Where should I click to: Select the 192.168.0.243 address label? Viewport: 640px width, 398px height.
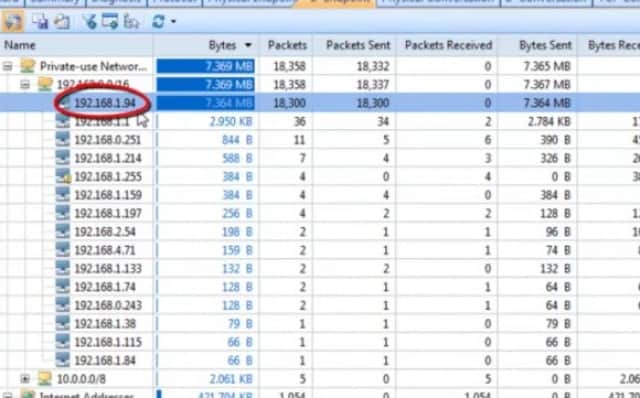click(x=108, y=305)
